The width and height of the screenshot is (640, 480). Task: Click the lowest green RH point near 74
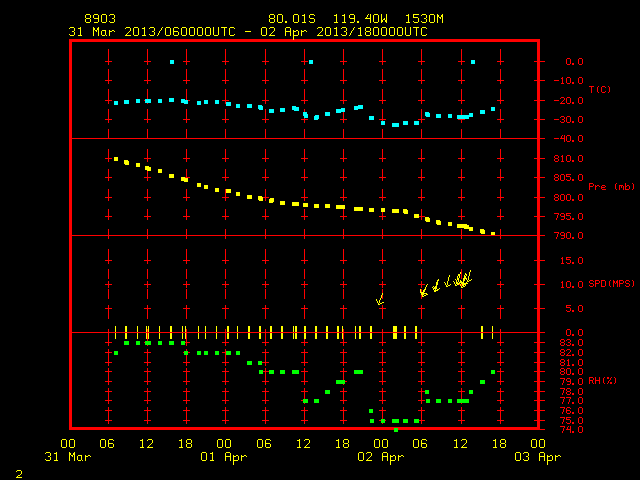(x=396, y=430)
